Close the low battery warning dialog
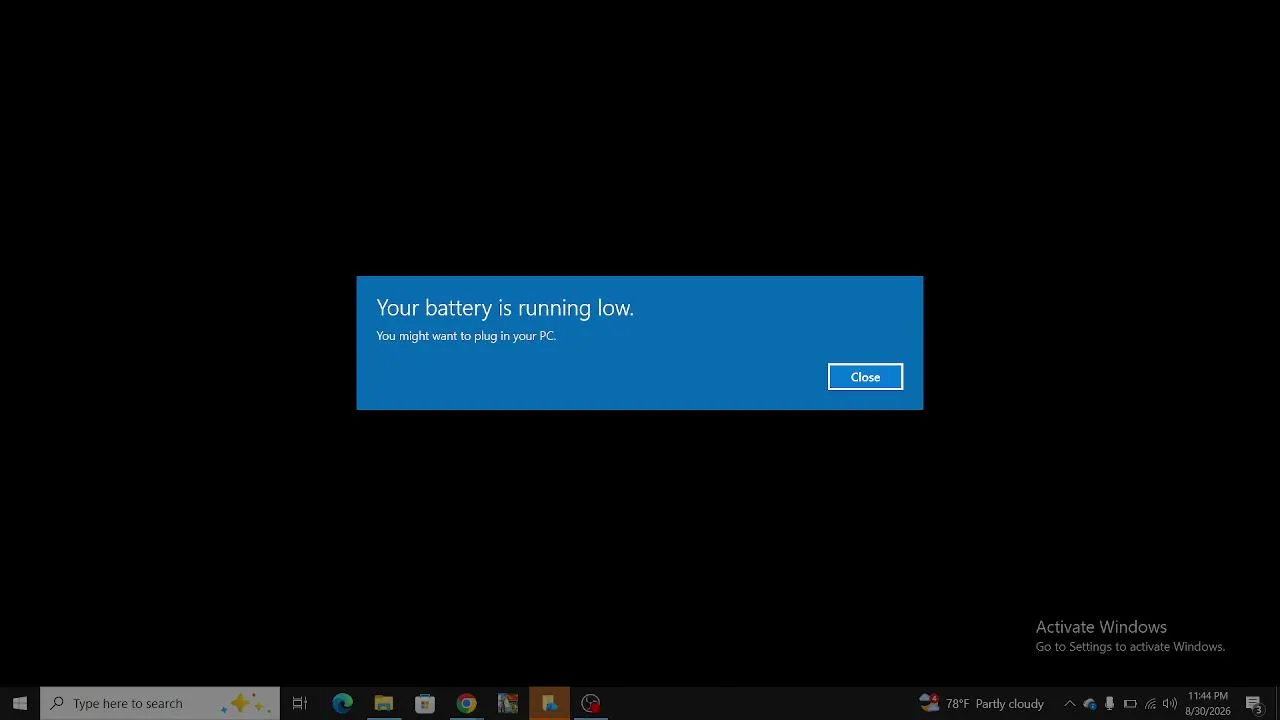1280x720 pixels. point(865,377)
